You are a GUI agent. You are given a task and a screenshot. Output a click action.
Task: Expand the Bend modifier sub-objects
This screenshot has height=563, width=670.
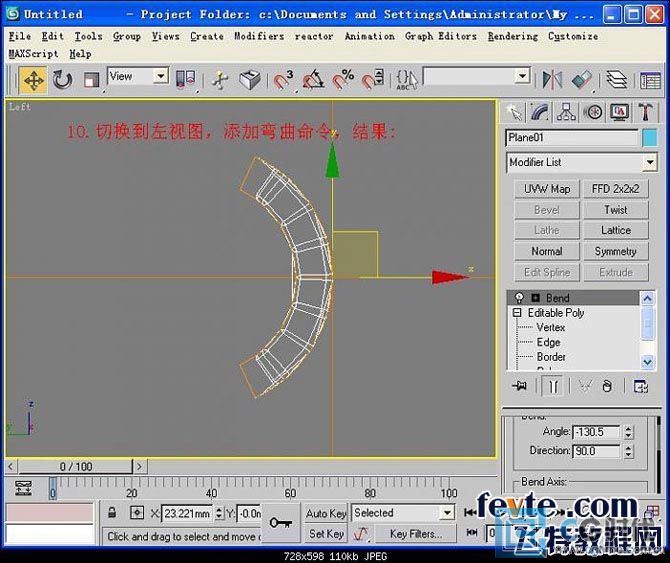coord(535,298)
